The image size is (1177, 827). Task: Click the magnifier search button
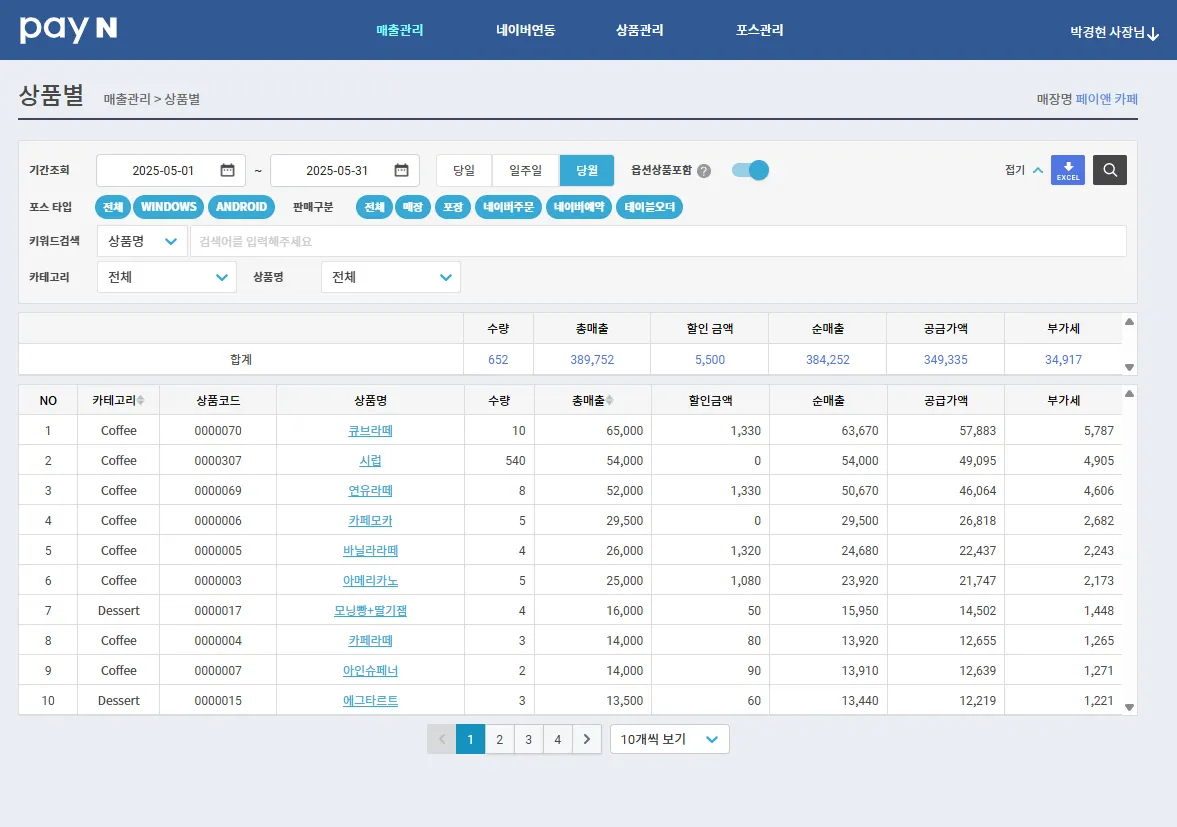[1109, 170]
